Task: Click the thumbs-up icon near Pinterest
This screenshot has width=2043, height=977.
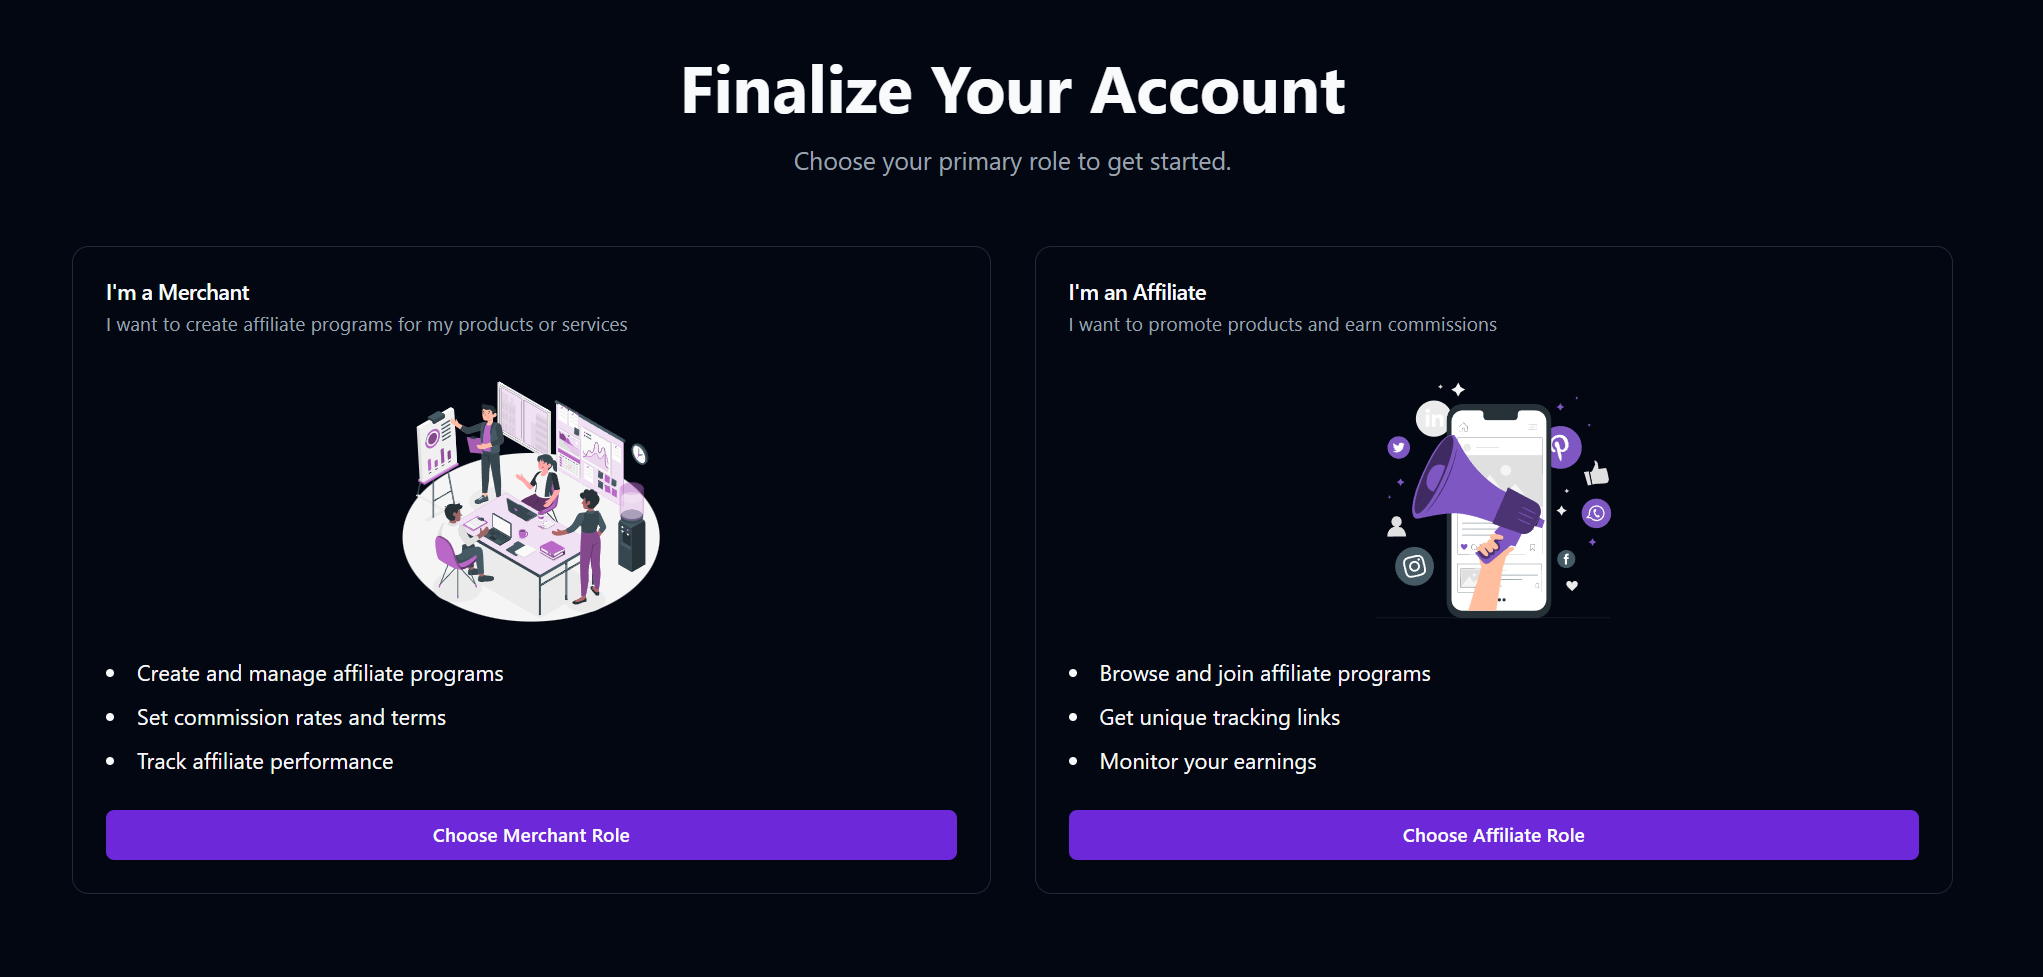Action: [x=1597, y=473]
